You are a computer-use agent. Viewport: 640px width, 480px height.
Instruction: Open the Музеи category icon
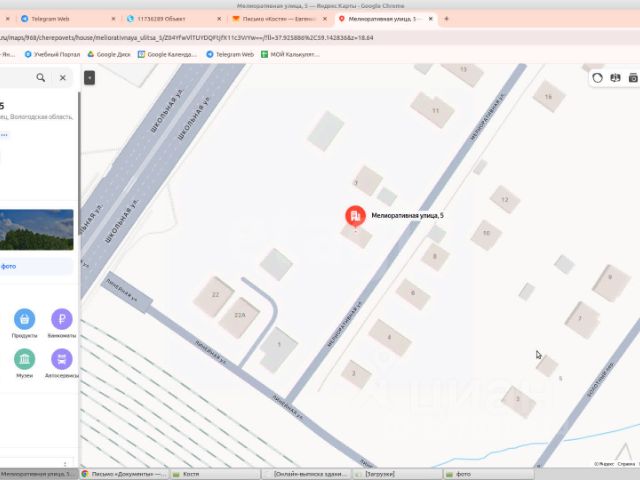[x=24, y=359]
